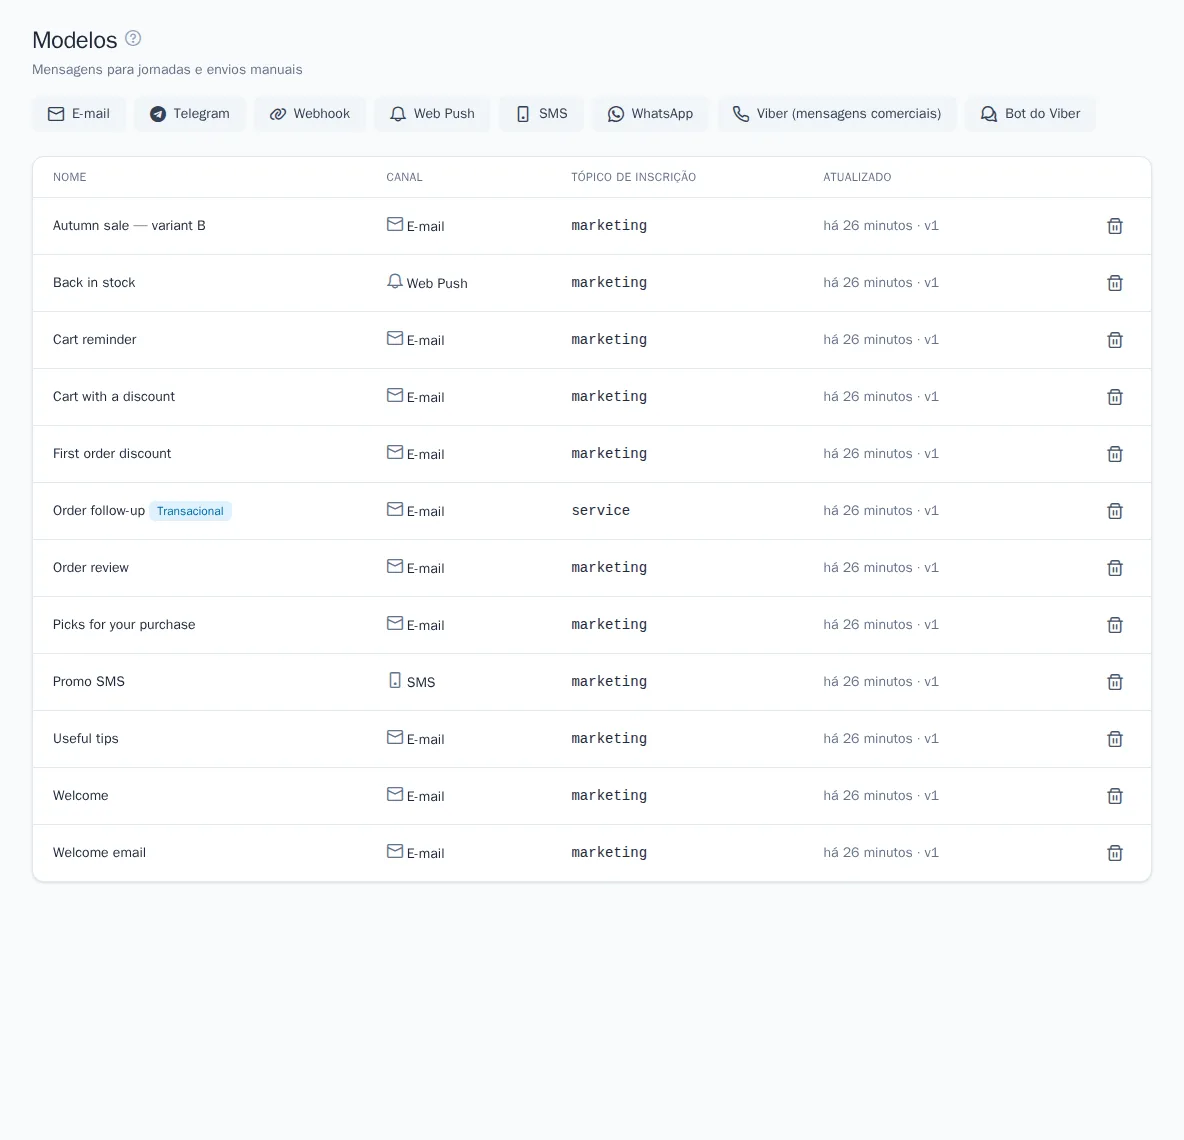Delete the Promo SMS template
The height and width of the screenshot is (1140, 1184).
pyautogui.click(x=1115, y=682)
